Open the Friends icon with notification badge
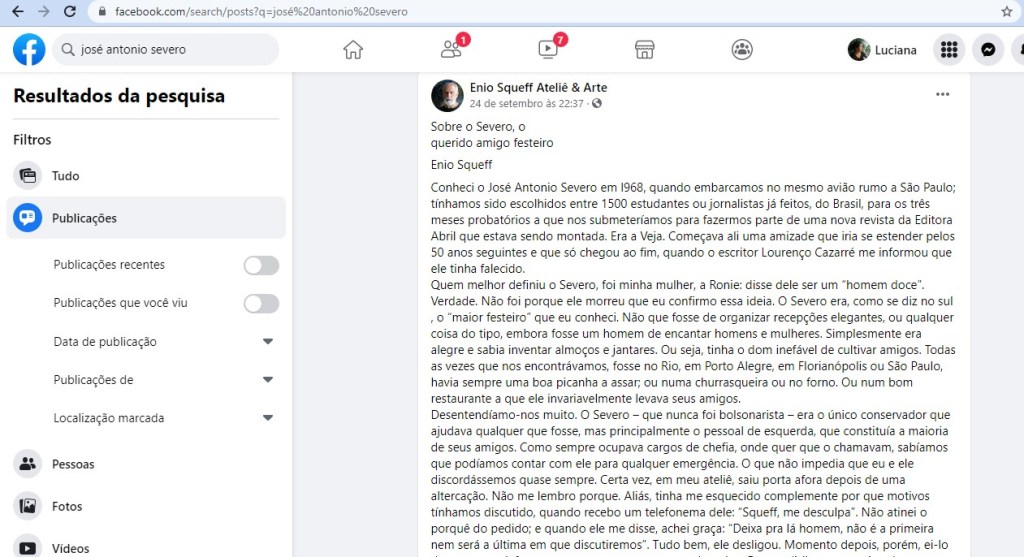This screenshot has width=1024, height=557. pyautogui.click(x=452, y=48)
